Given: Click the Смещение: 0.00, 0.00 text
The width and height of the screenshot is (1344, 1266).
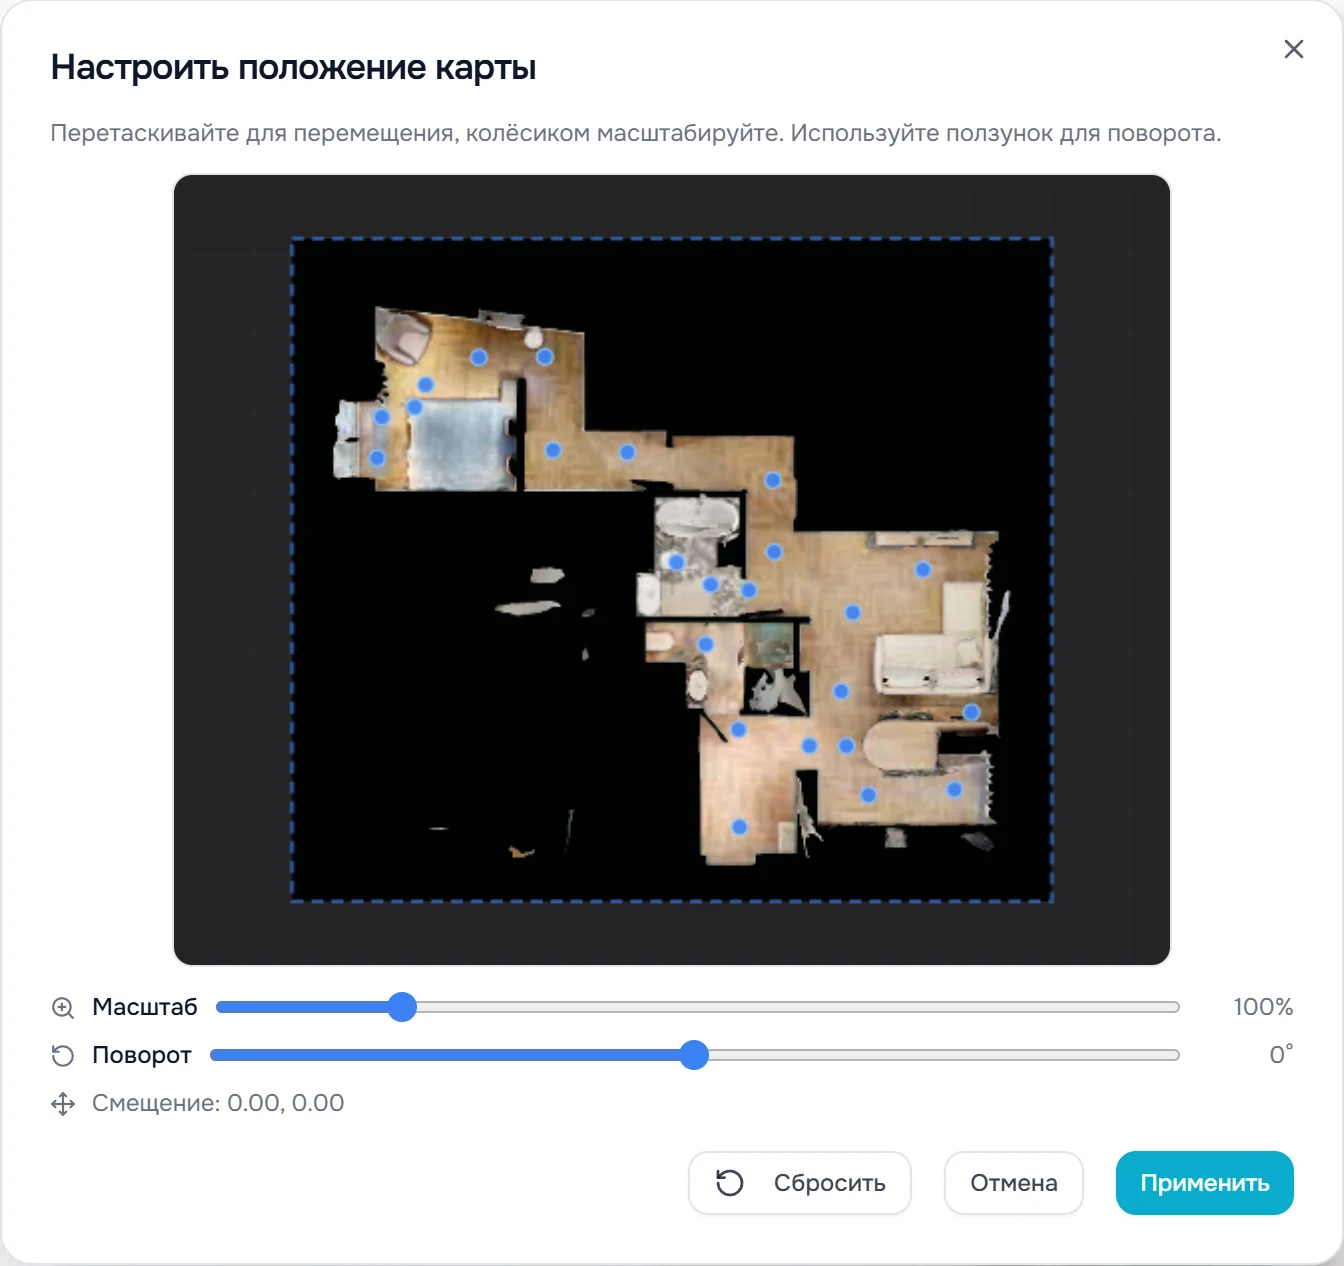Looking at the screenshot, I should (x=218, y=1103).
